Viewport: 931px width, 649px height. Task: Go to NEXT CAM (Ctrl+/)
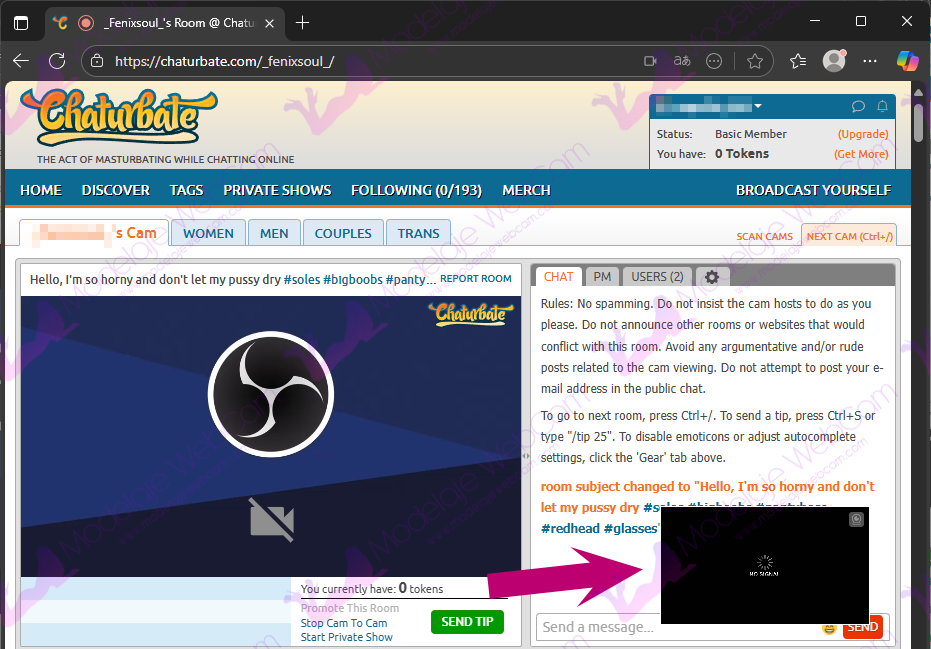click(x=849, y=236)
